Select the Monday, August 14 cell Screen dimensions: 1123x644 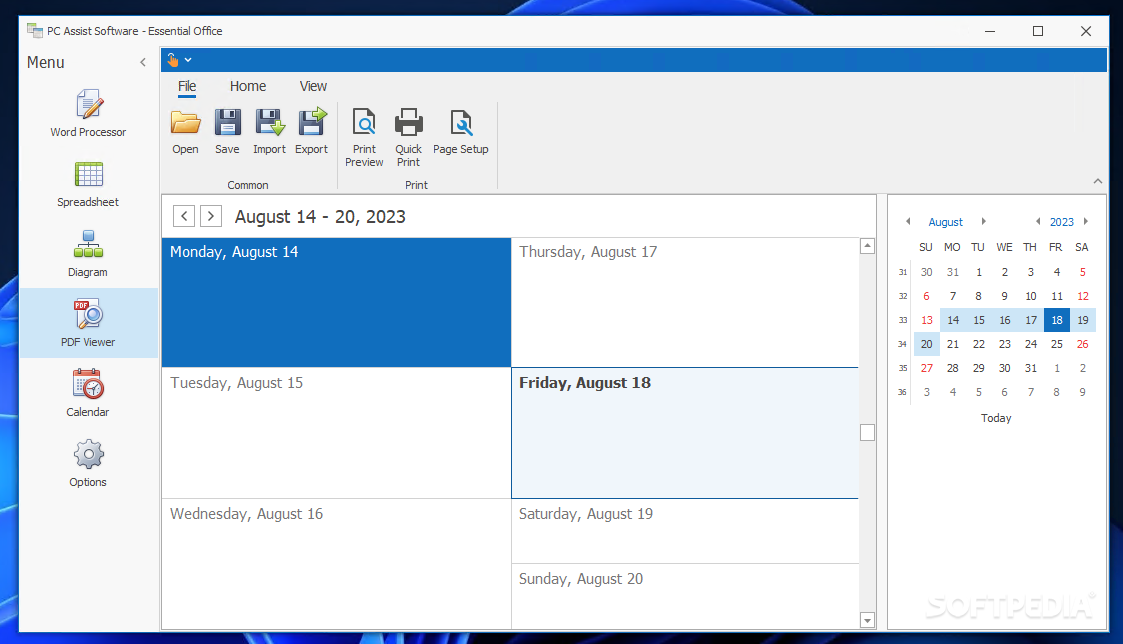tap(337, 302)
